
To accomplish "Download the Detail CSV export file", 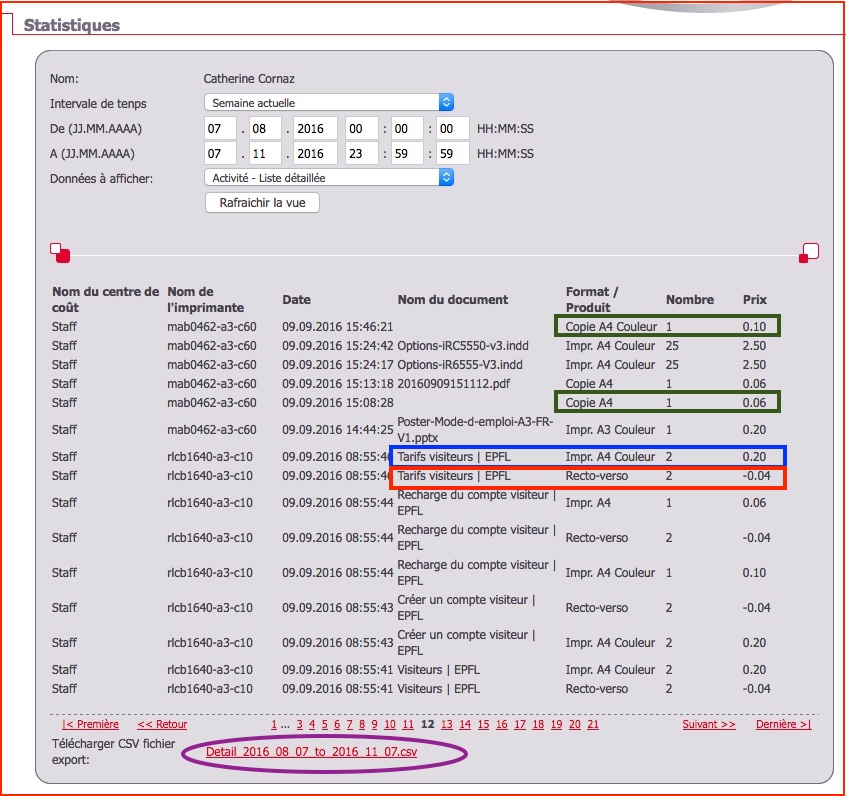I will coord(311,752).
